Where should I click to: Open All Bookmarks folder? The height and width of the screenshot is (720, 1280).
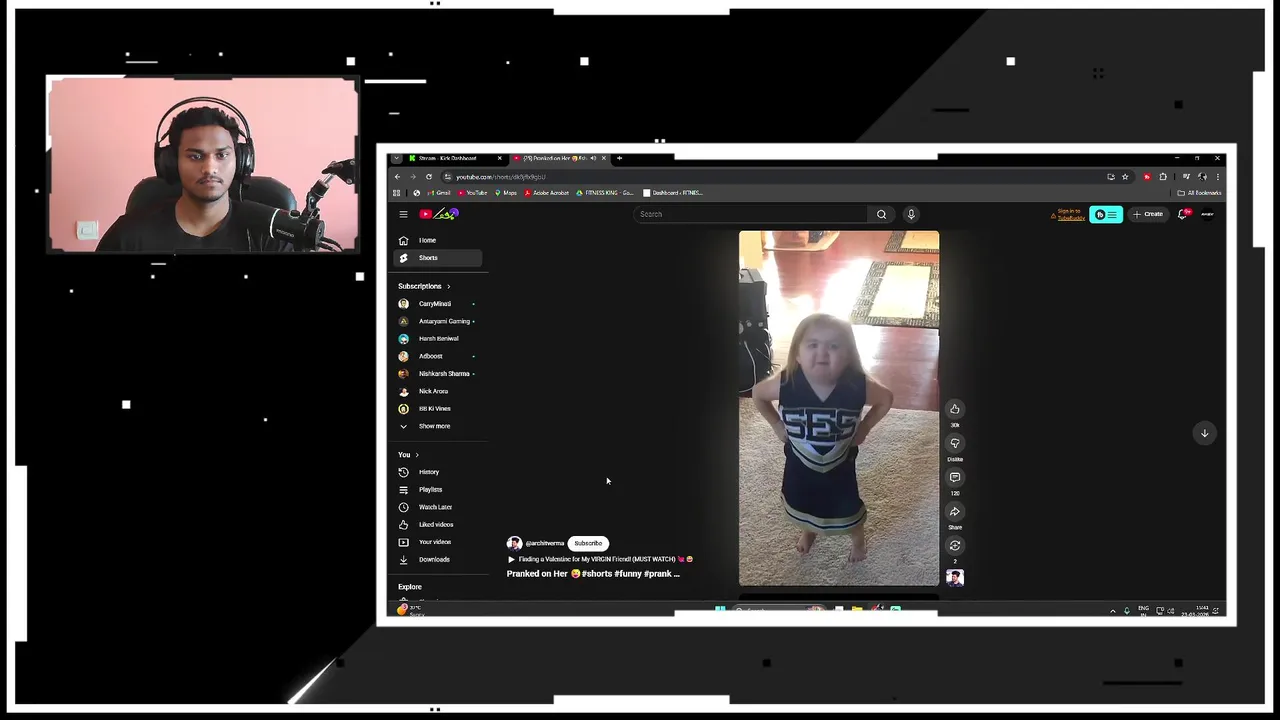pyautogui.click(x=1200, y=193)
